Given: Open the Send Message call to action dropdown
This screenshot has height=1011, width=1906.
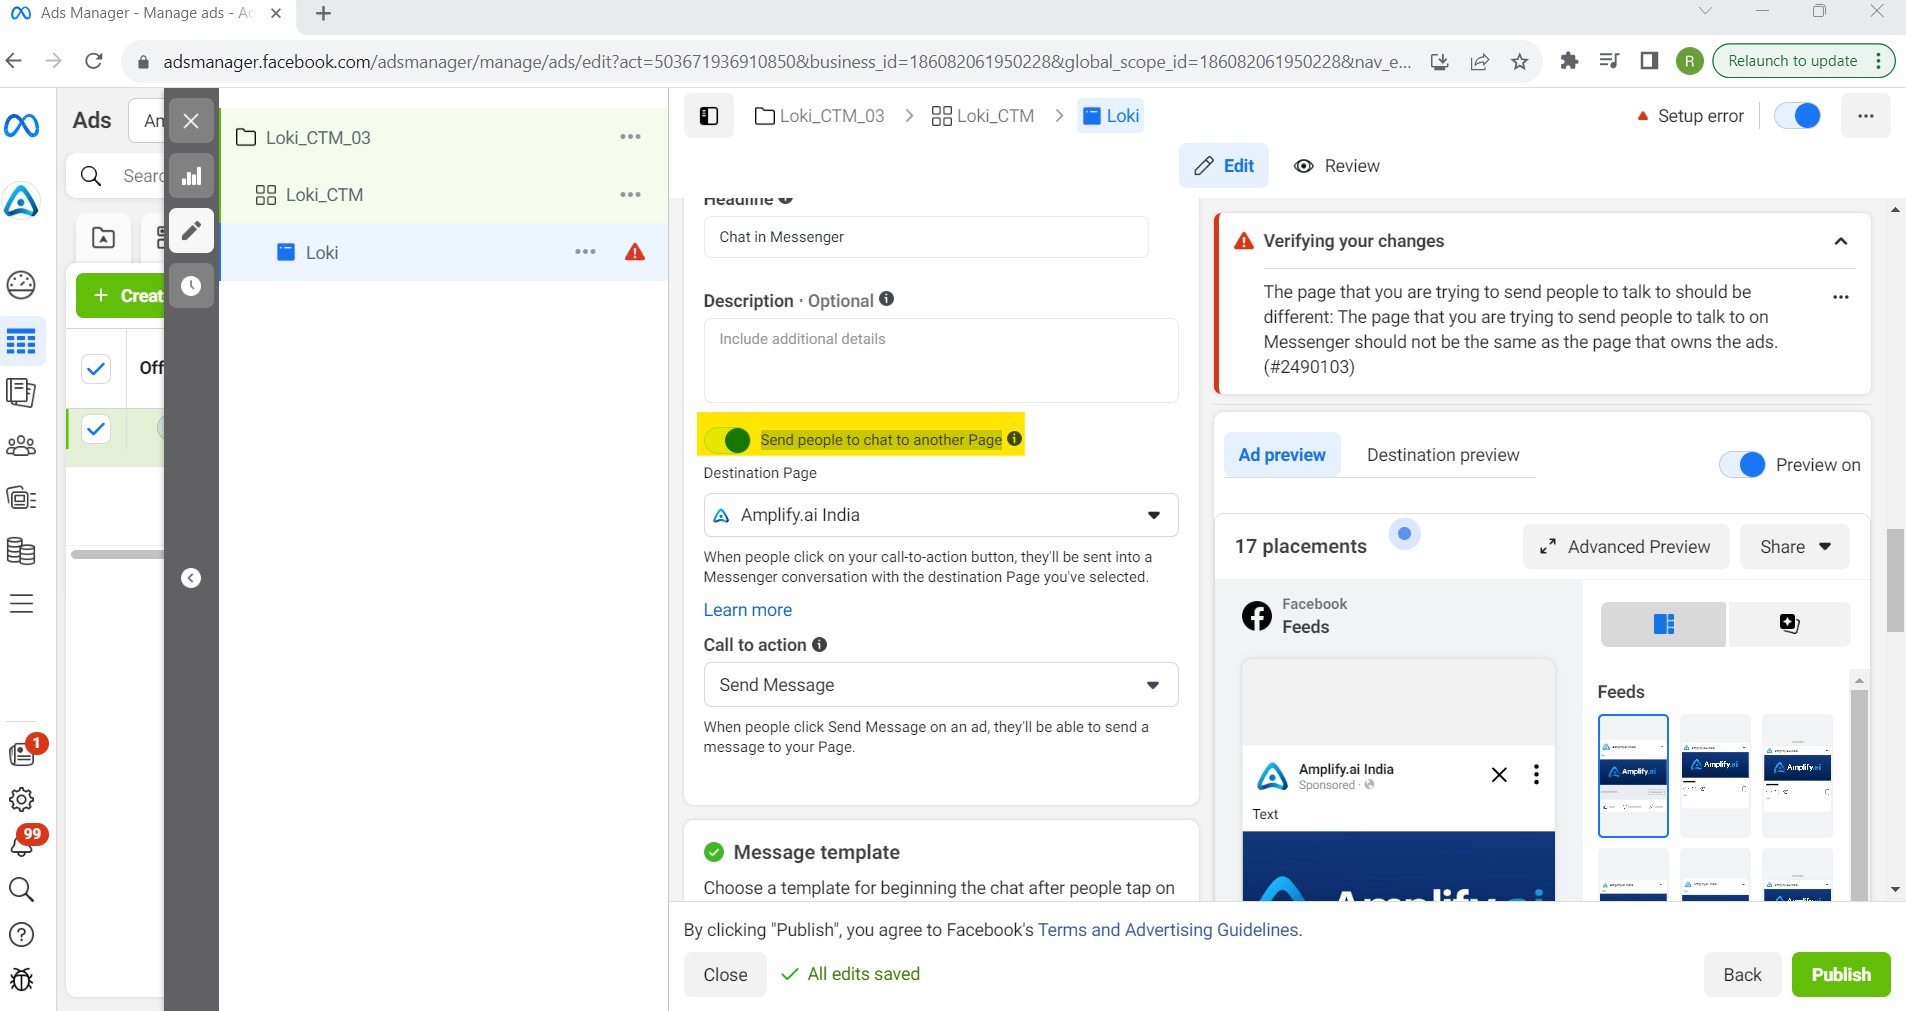Looking at the screenshot, I should click(941, 685).
